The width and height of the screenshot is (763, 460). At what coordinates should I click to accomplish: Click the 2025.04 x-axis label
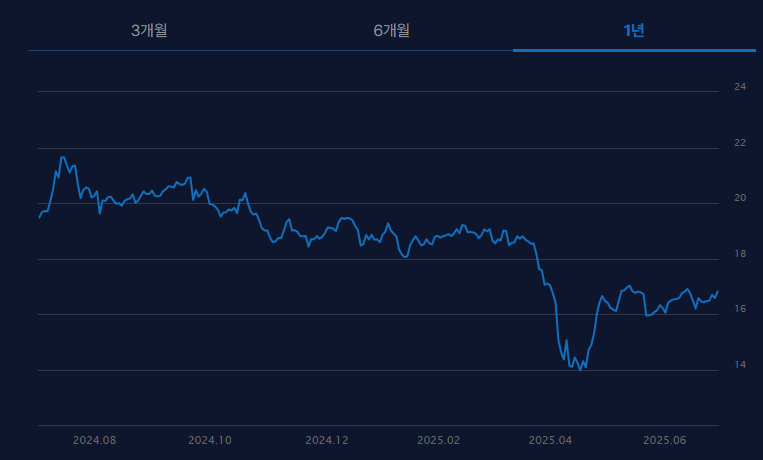tap(550, 440)
